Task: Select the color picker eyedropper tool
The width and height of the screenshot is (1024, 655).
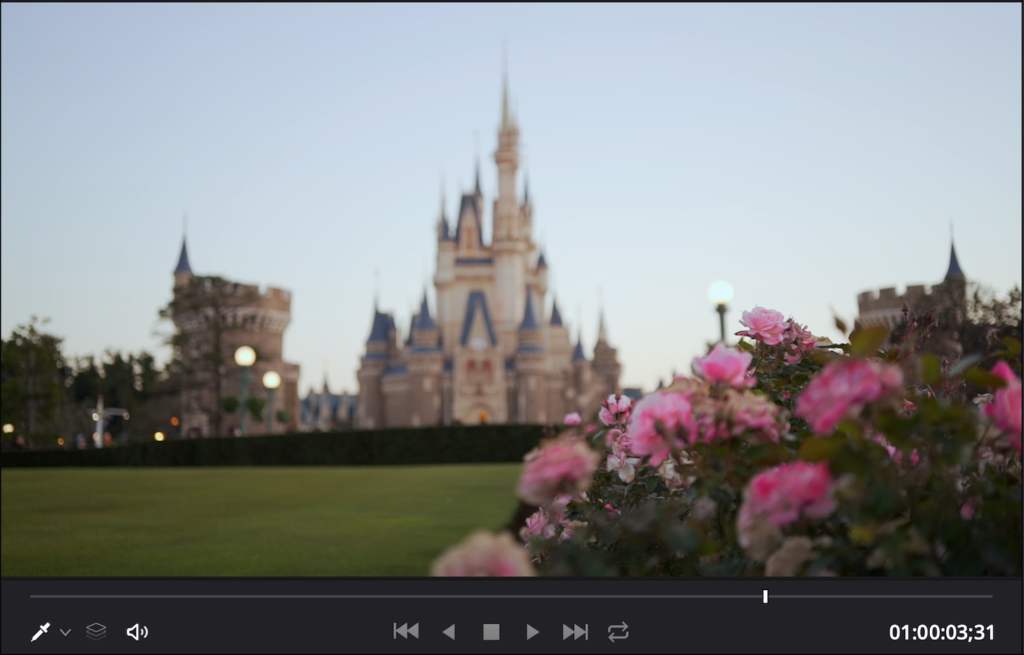Action: (40, 631)
